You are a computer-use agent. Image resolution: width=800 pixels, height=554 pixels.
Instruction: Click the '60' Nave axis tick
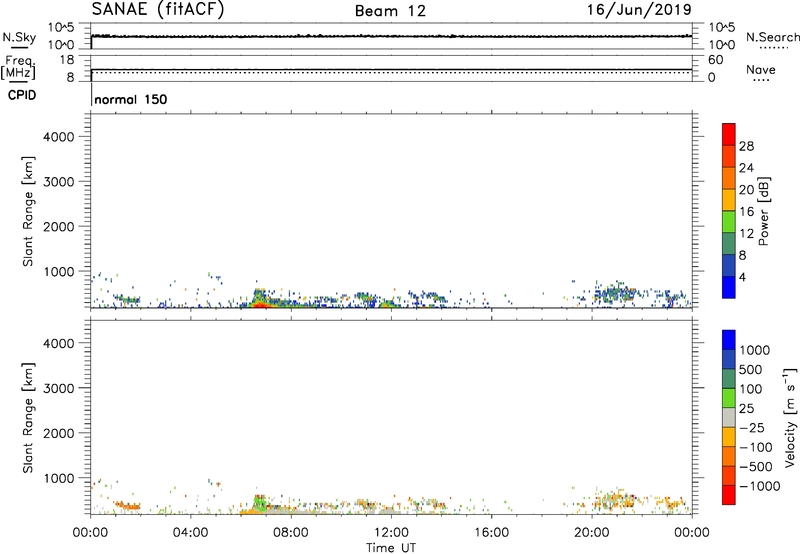click(715, 60)
